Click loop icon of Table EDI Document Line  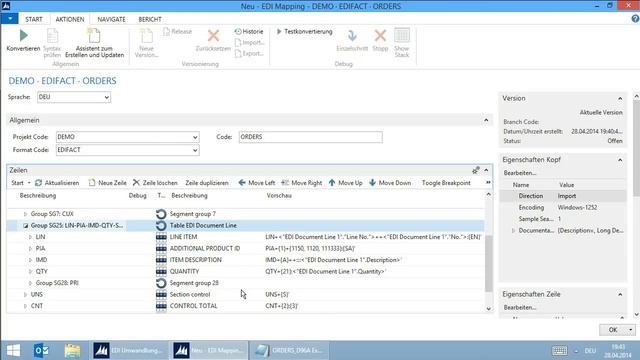click(x=161, y=225)
